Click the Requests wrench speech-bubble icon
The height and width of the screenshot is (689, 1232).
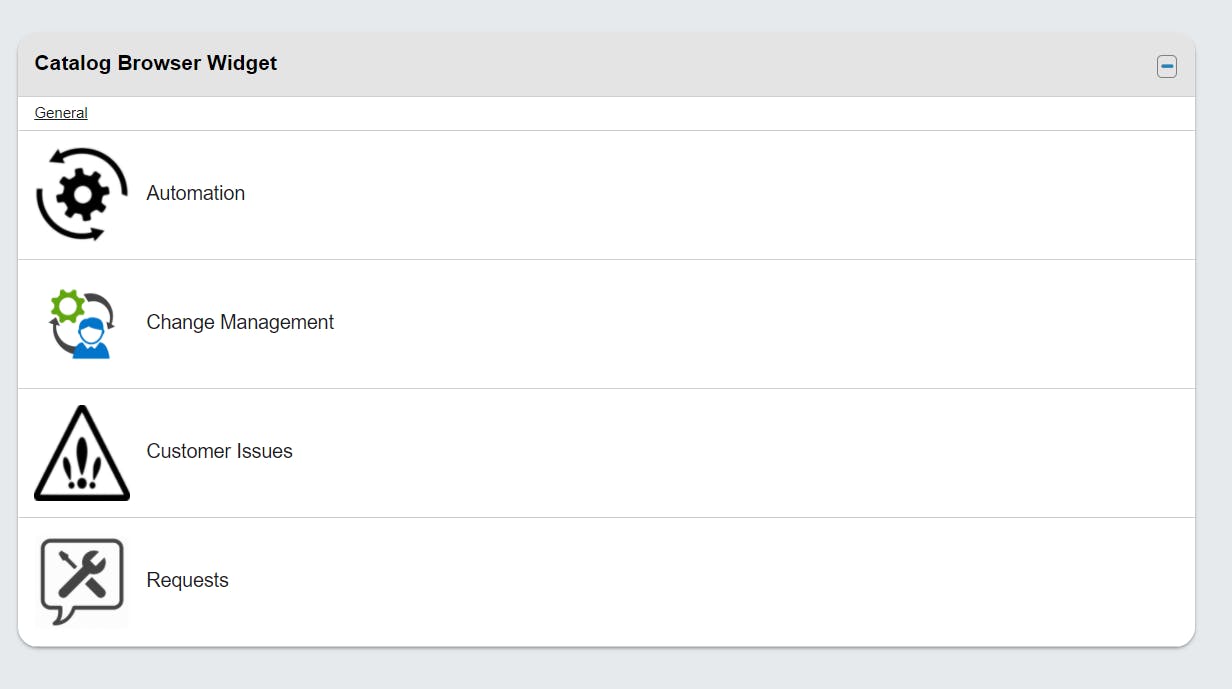82,581
